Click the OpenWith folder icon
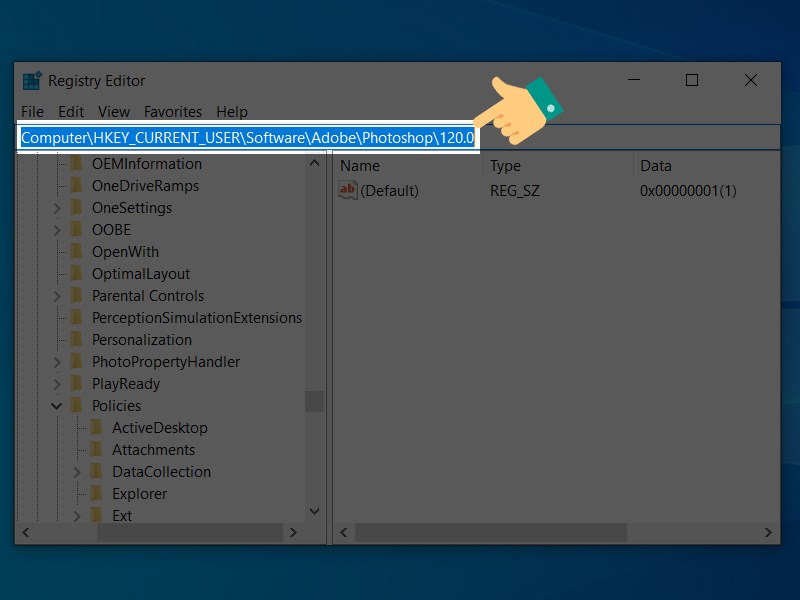Viewport: 800px width, 600px height. pos(77,251)
